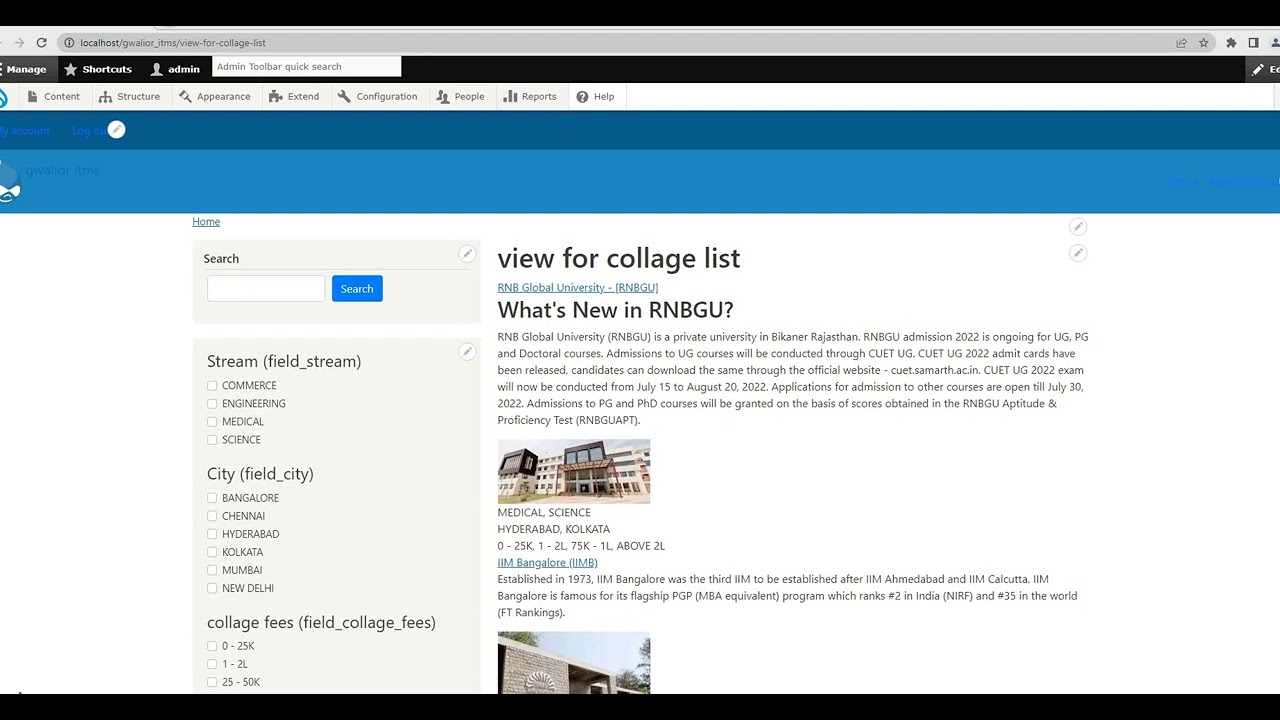The image size is (1280, 720).
Task: Open the browser side panel icon
Action: (x=1253, y=43)
